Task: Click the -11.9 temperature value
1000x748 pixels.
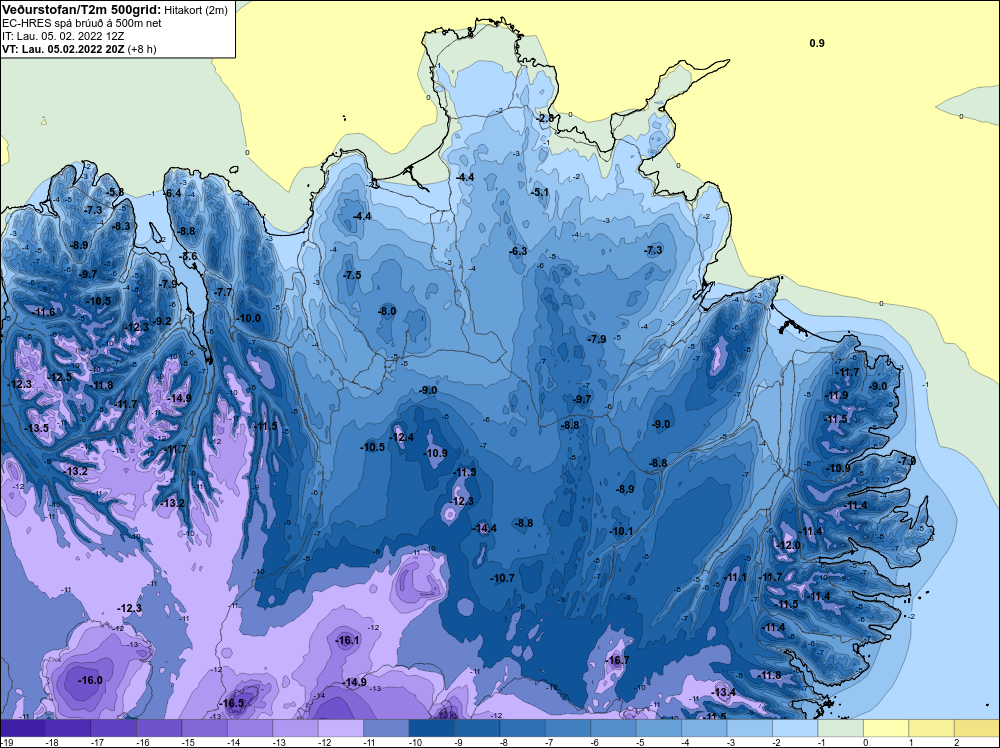Action: (x=837, y=395)
